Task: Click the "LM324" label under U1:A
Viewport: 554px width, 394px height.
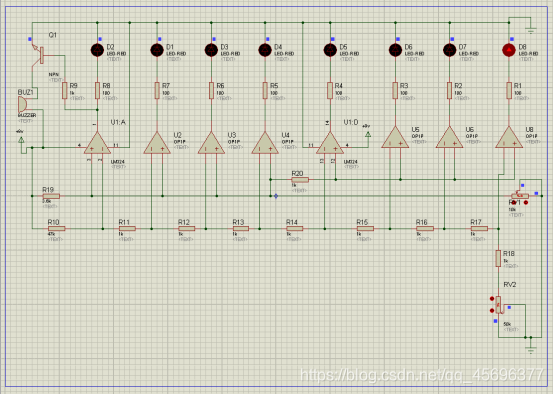Action: pyautogui.click(x=117, y=162)
